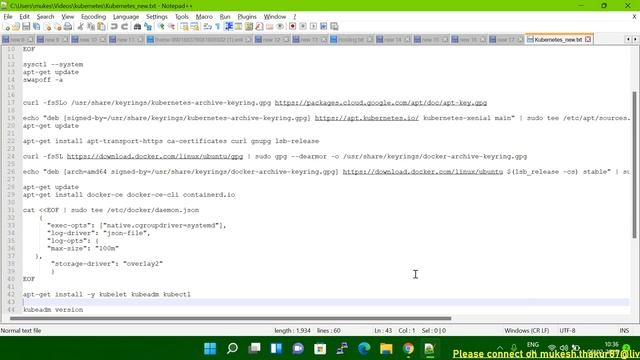Image resolution: width=640 pixels, height=360 pixels.
Task: Open Google Chrome from taskbar
Action: [x=408, y=349]
